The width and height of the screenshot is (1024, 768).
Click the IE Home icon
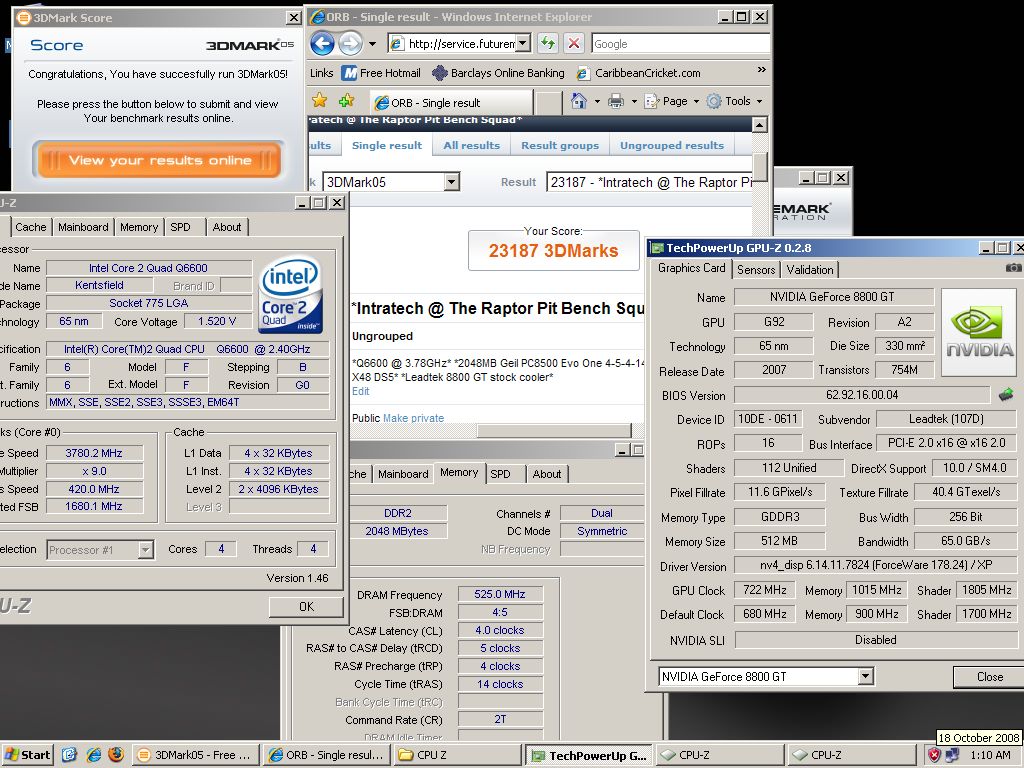point(579,101)
